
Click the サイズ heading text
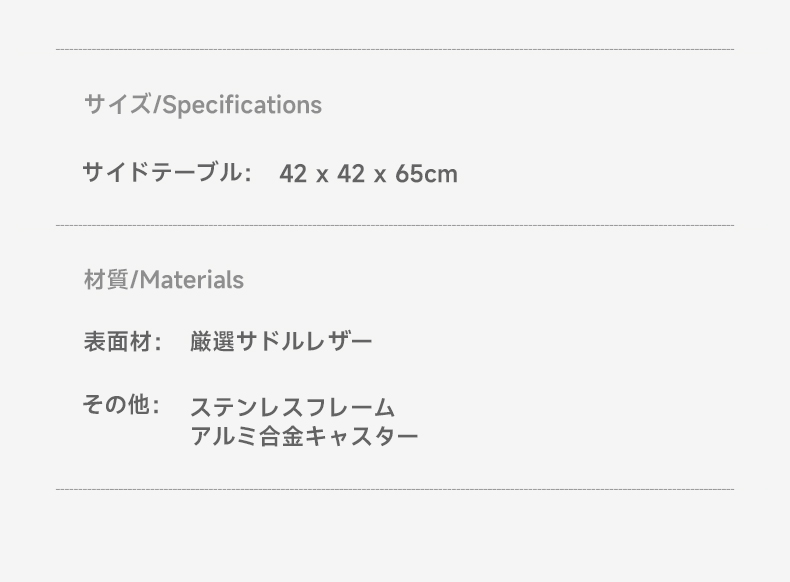117,105
